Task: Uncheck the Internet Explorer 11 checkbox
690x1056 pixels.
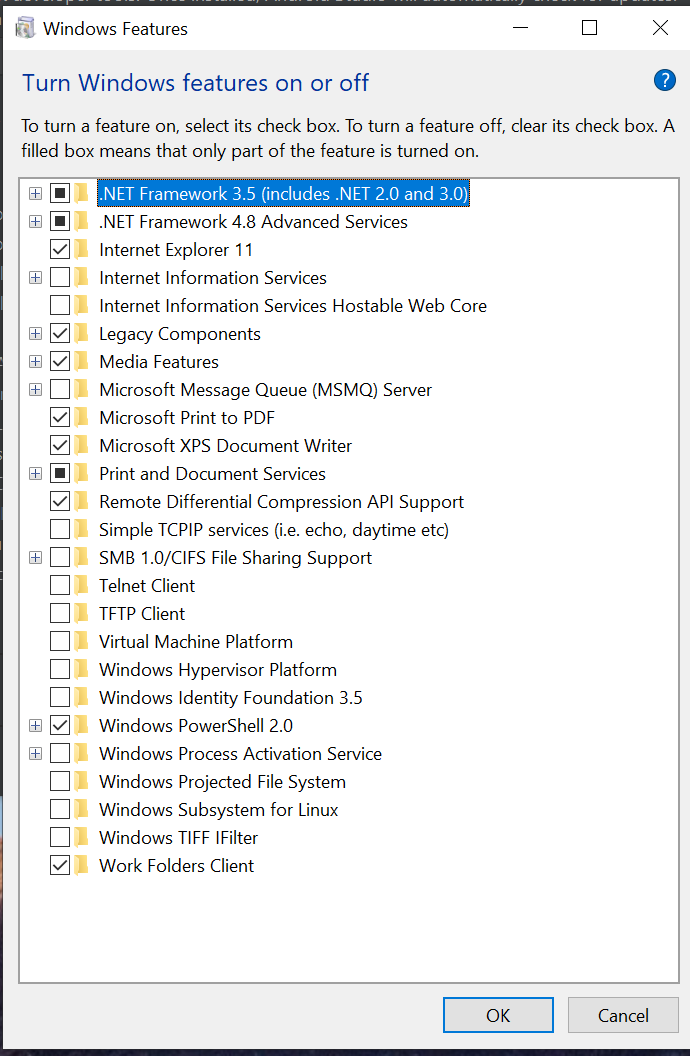Action: (60, 250)
